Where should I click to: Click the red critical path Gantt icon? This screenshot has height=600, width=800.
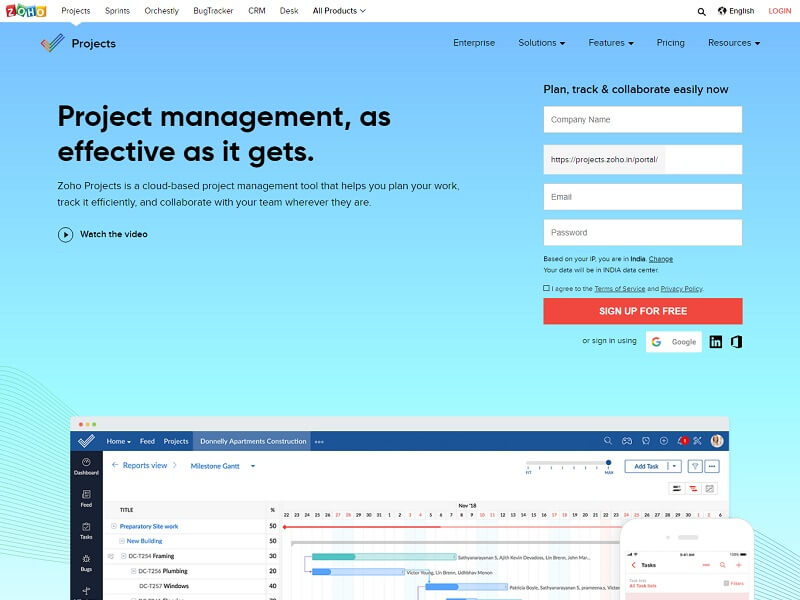click(693, 489)
